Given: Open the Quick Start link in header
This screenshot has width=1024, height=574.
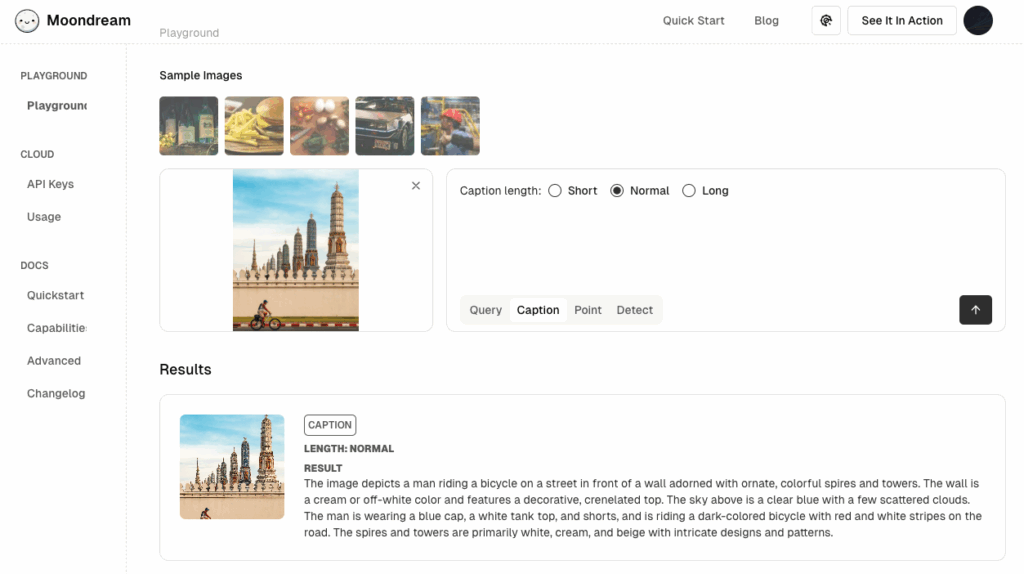Looking at the screenshot, I should click(693, 21).
